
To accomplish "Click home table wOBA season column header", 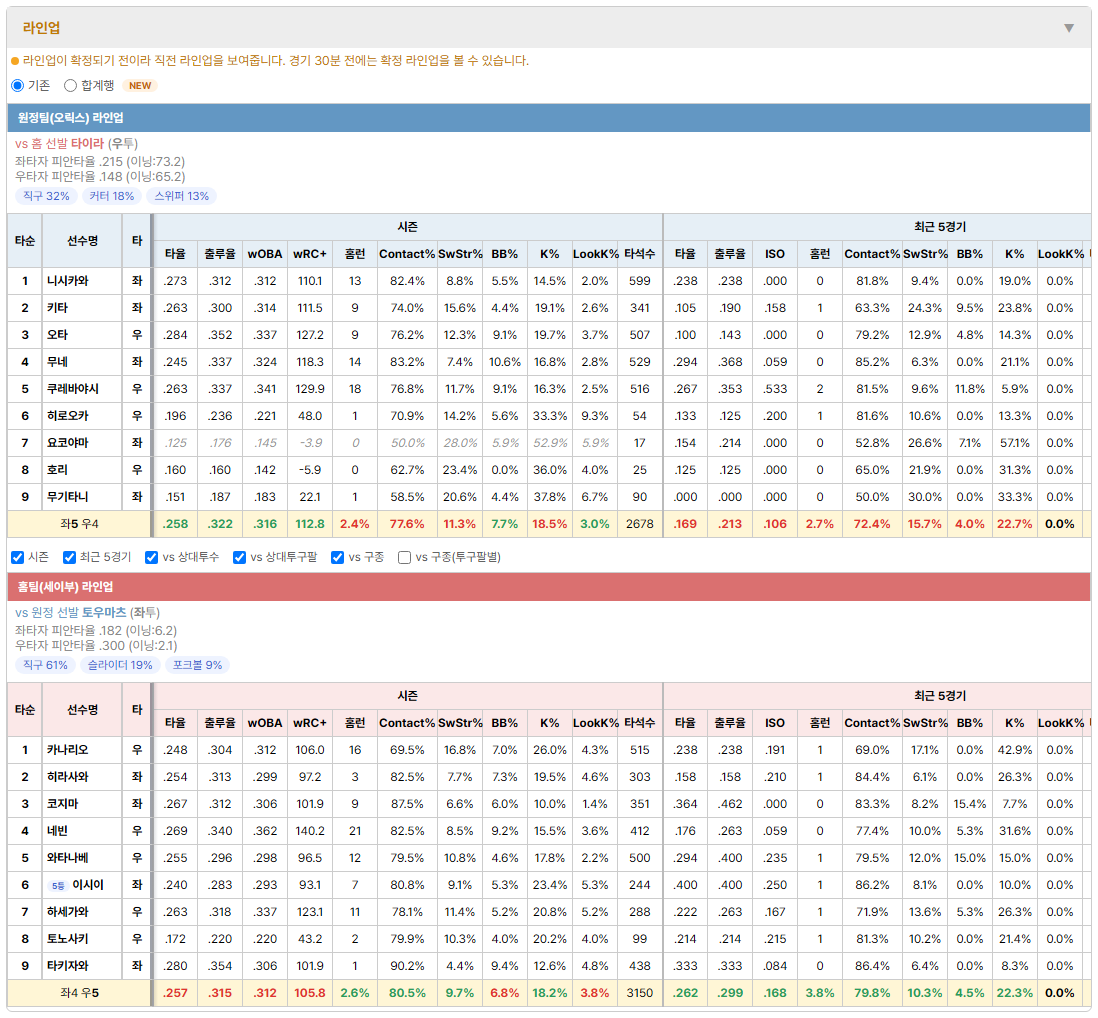I will (x=265, y=723).
